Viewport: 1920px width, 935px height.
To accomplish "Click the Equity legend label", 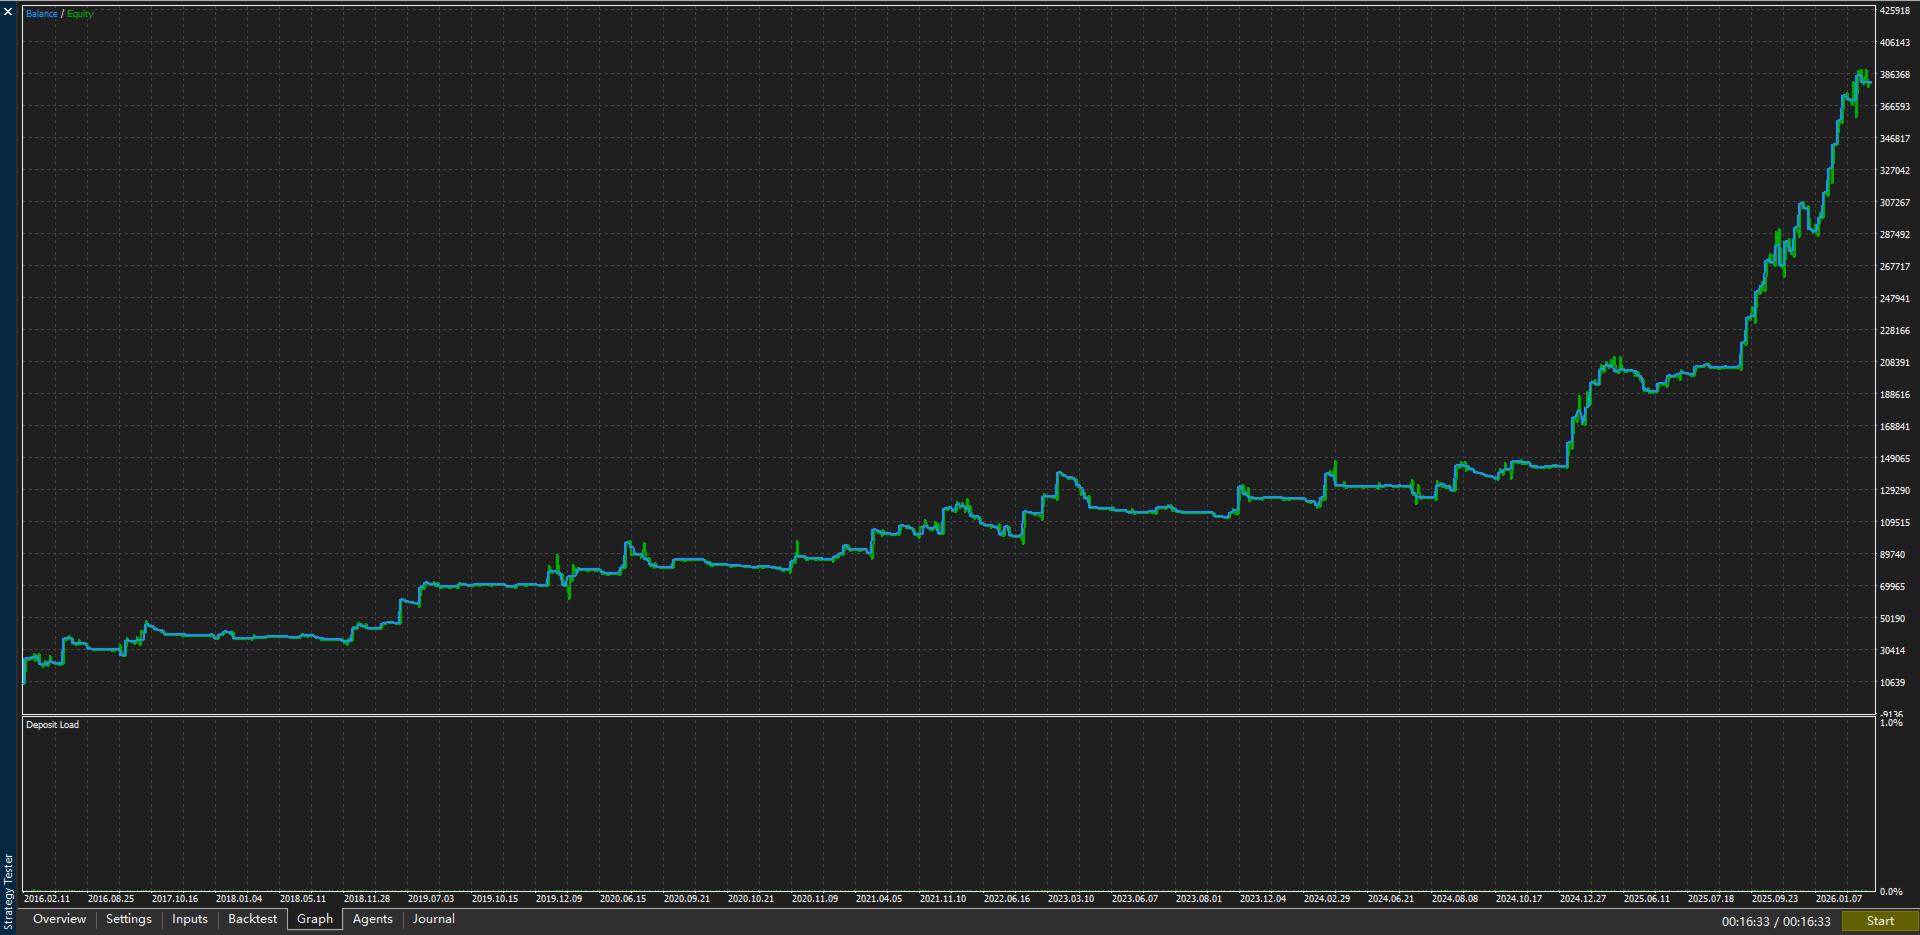I will pos(80,14).
